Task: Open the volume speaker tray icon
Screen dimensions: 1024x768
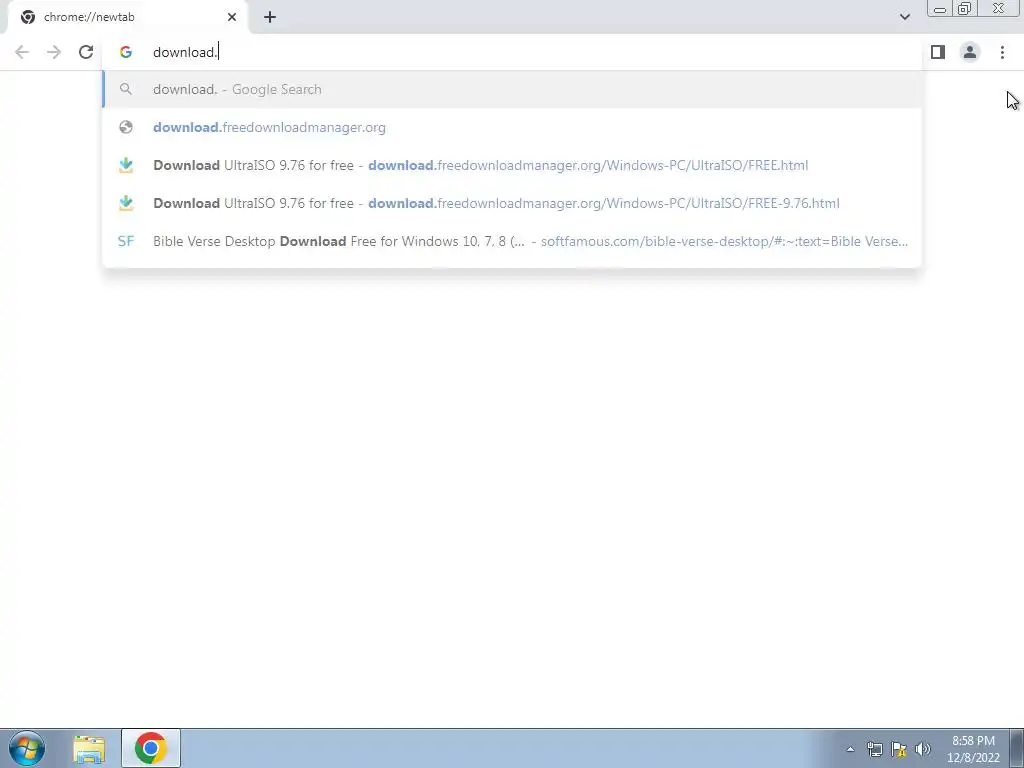Action: 923,749
